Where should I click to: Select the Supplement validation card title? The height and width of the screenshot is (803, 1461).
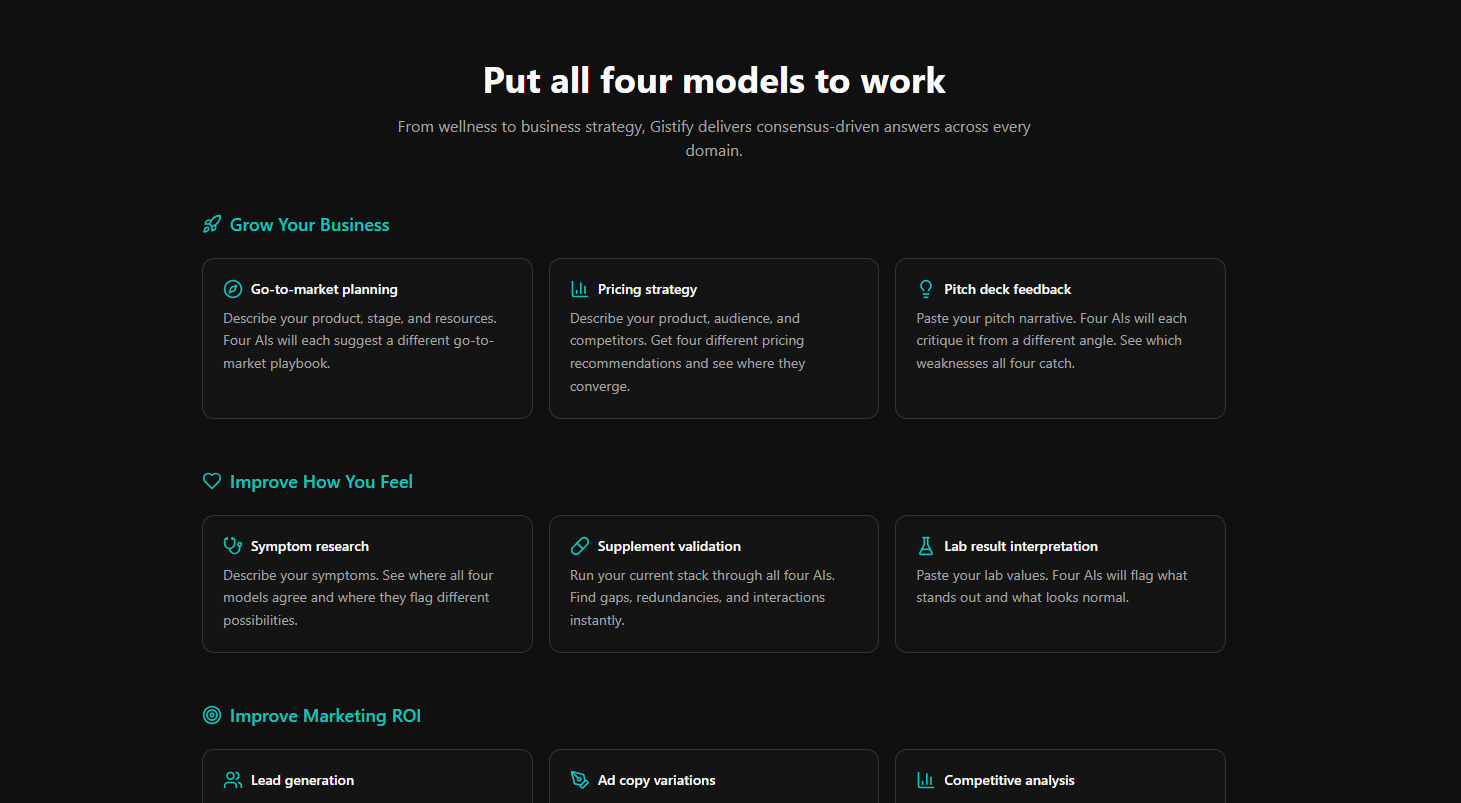pos(669,546)
